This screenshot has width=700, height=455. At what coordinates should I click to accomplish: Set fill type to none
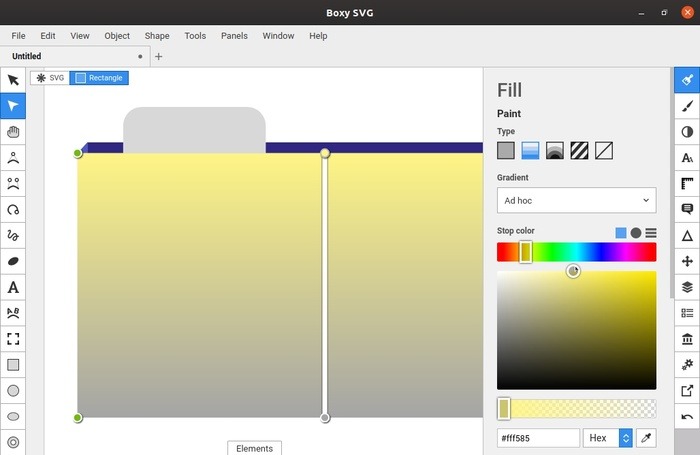tap(604, 150)
